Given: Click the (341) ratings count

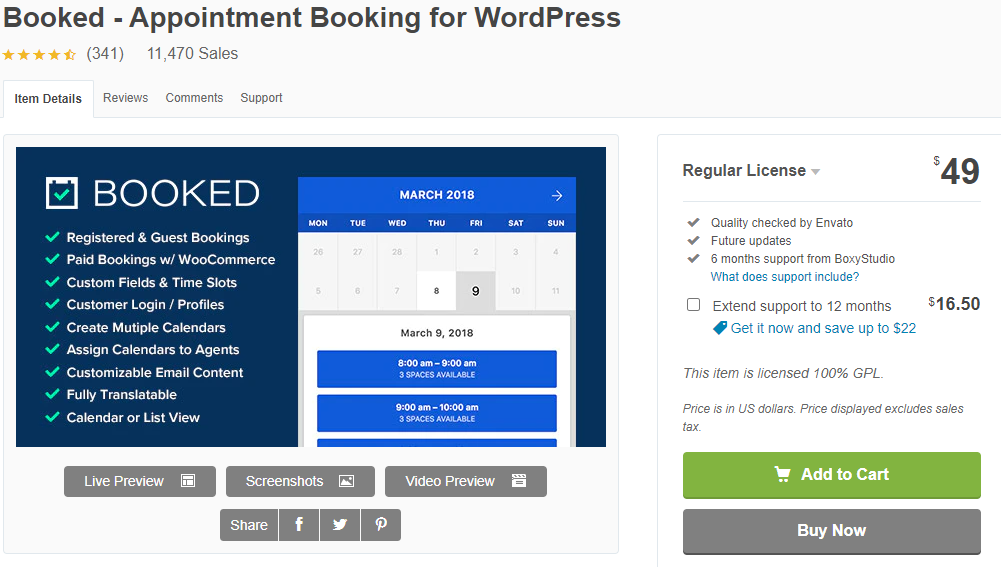Looking at the screenshot, I should point(105,54).
